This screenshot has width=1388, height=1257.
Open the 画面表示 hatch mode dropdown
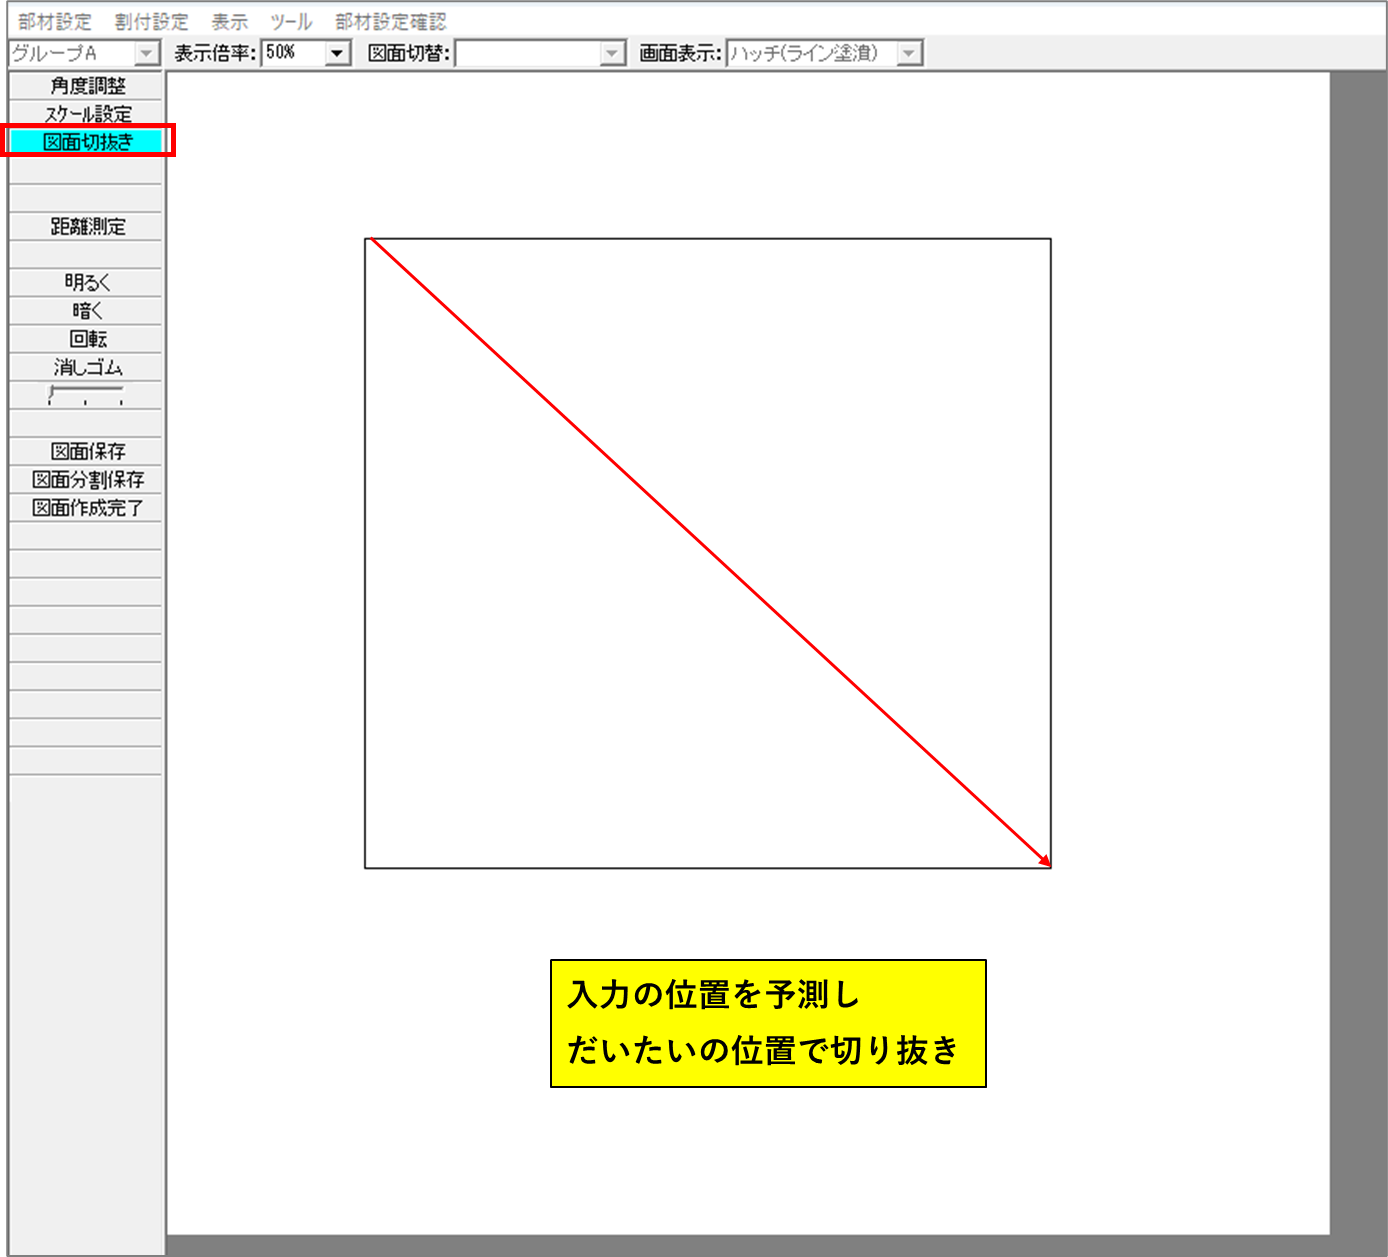[908, 53]
